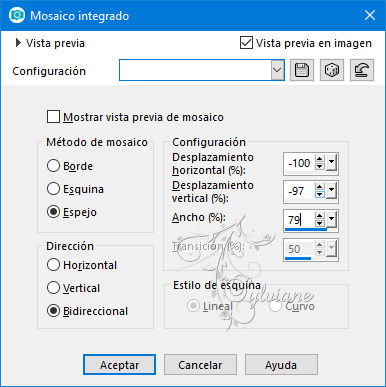This screenshot has height=387, width=386.
Task: Increase Ancho value with up arrow
Action: (320, 216)
